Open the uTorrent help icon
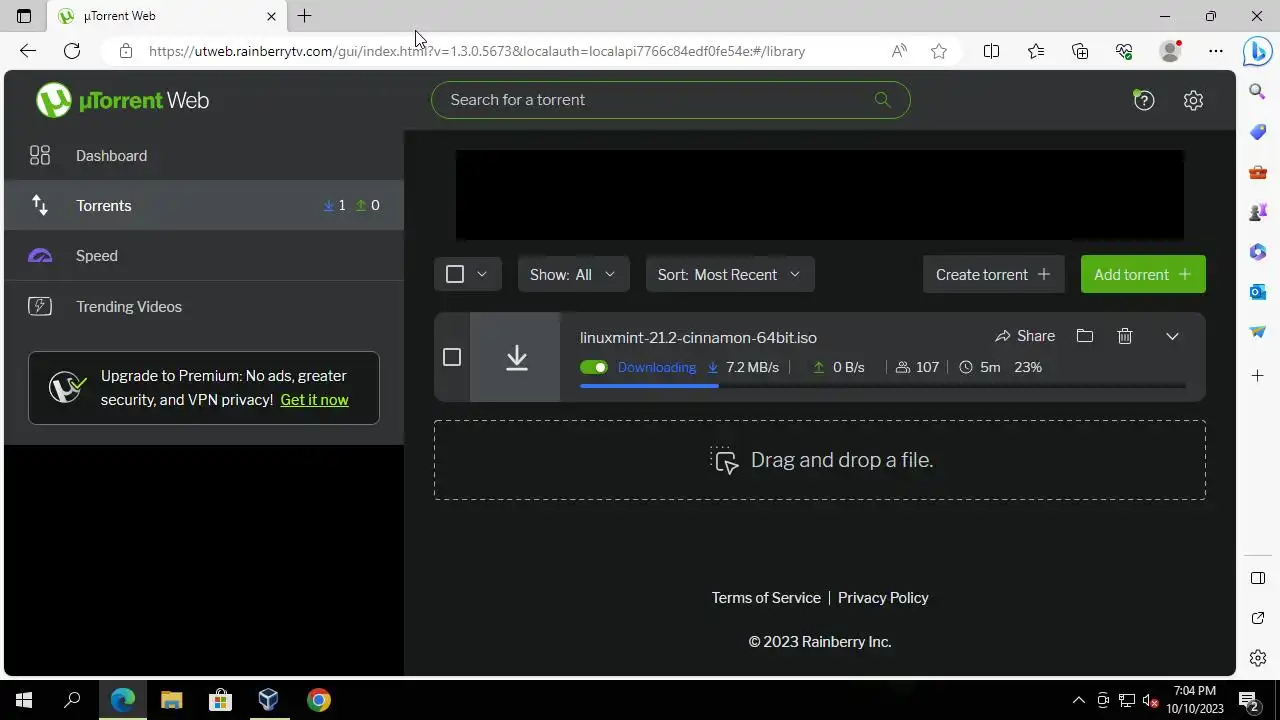The image size is (1280, 720). tap(1143, 100)
